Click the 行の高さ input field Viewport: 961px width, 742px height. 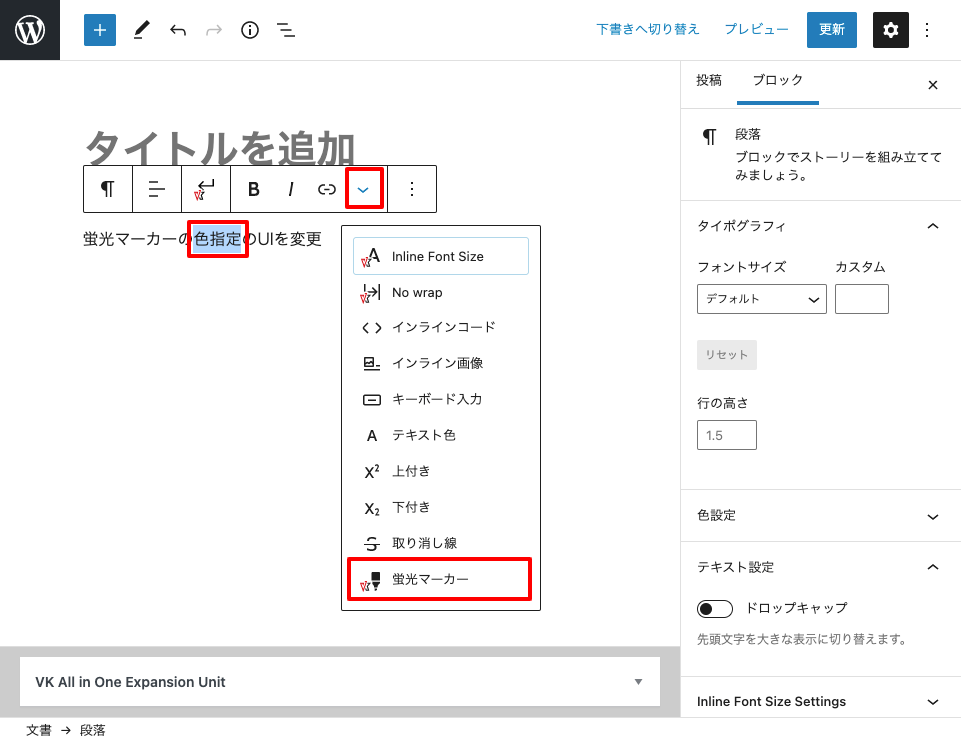point(726,435)
